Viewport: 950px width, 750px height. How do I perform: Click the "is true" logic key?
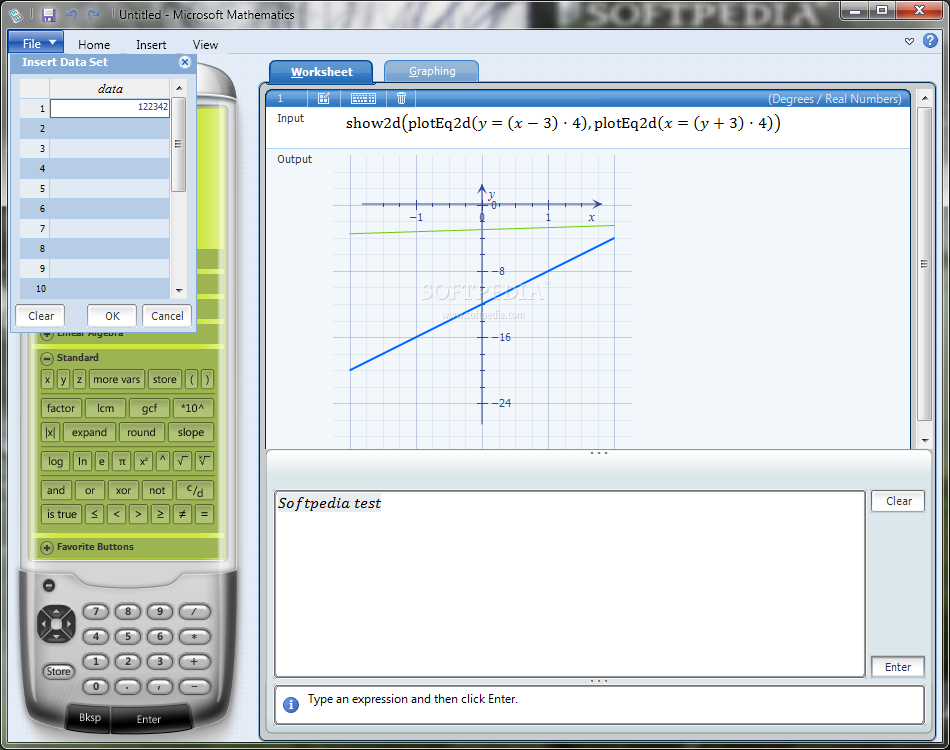pyautogui.click(x=62, y=514)
